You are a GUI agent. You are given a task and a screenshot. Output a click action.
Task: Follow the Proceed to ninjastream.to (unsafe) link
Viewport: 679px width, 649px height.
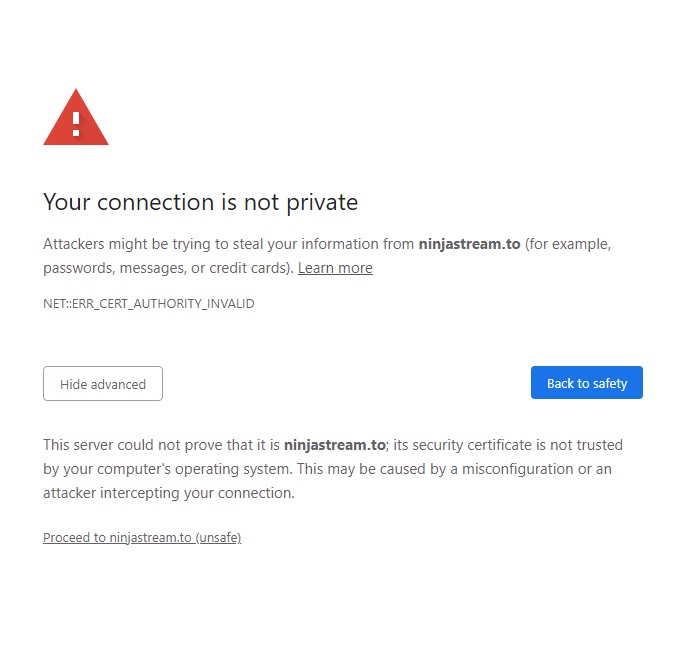(142, 537)
